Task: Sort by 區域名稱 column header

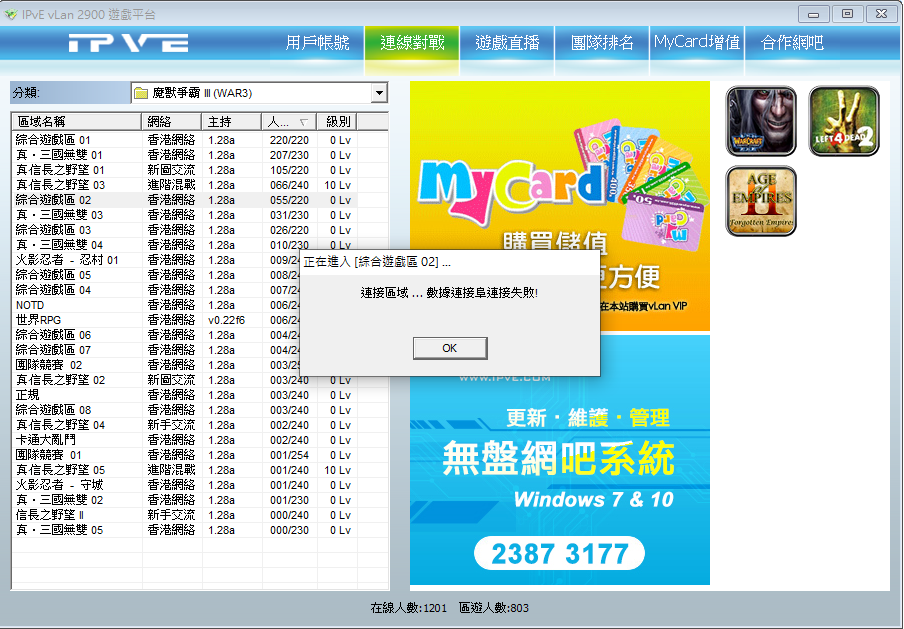Action: tap(76, 121)
